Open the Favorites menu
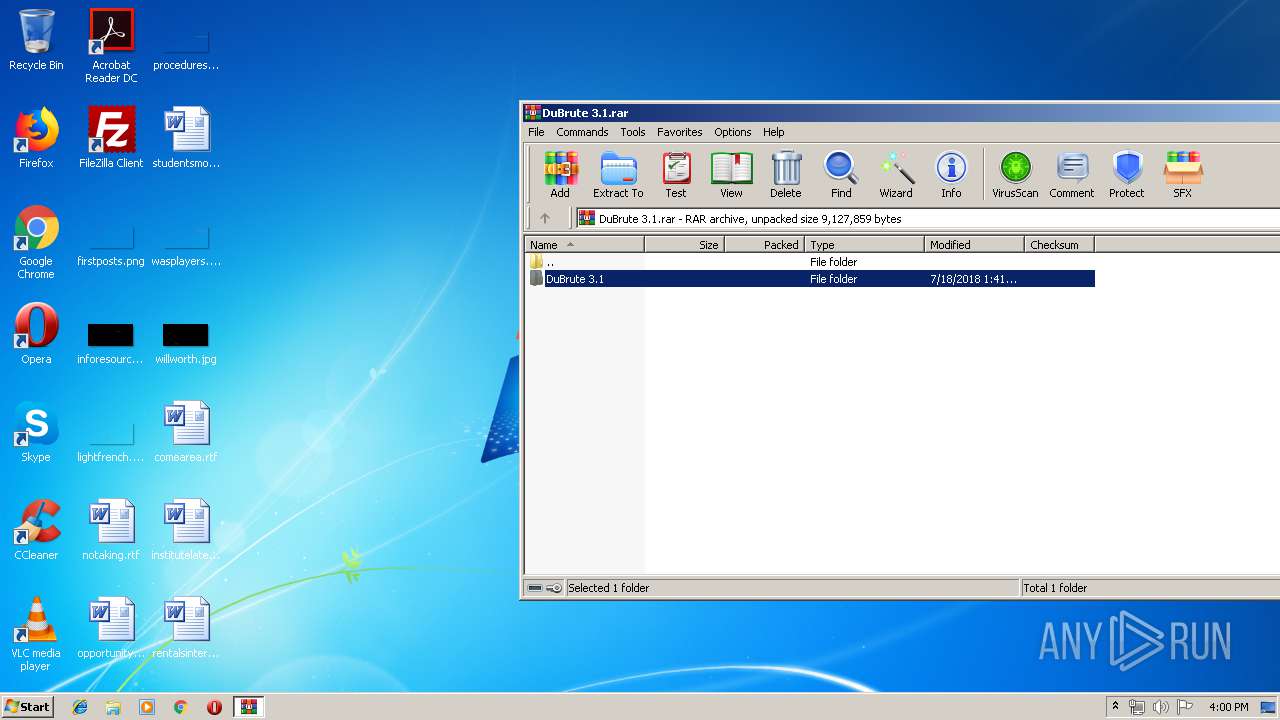 click(679, 132)
